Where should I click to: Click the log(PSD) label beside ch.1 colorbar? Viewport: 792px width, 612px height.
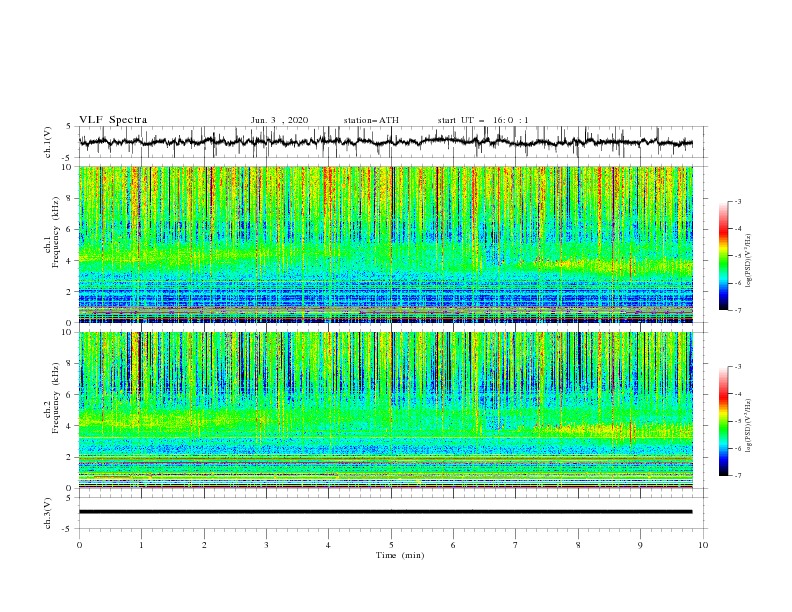click(x=750, y=261)
